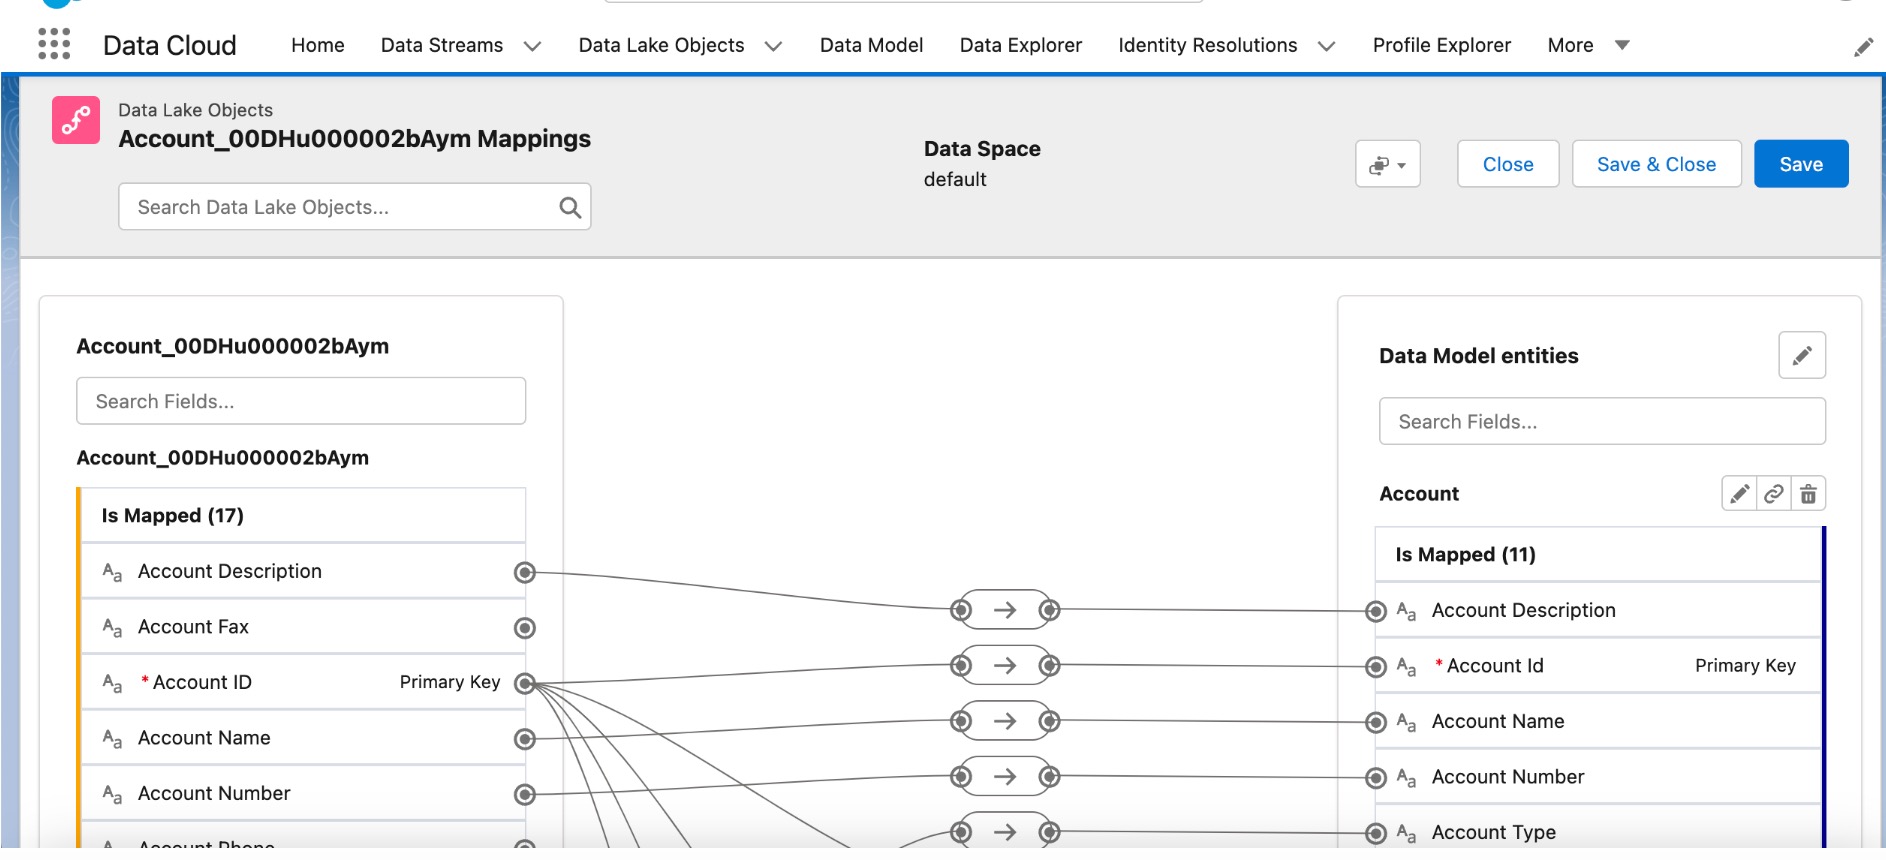Screen dimensions: 1886x860
Task: Click the pencil edit icon in nav bar
Action: [x=1863, y=47]
